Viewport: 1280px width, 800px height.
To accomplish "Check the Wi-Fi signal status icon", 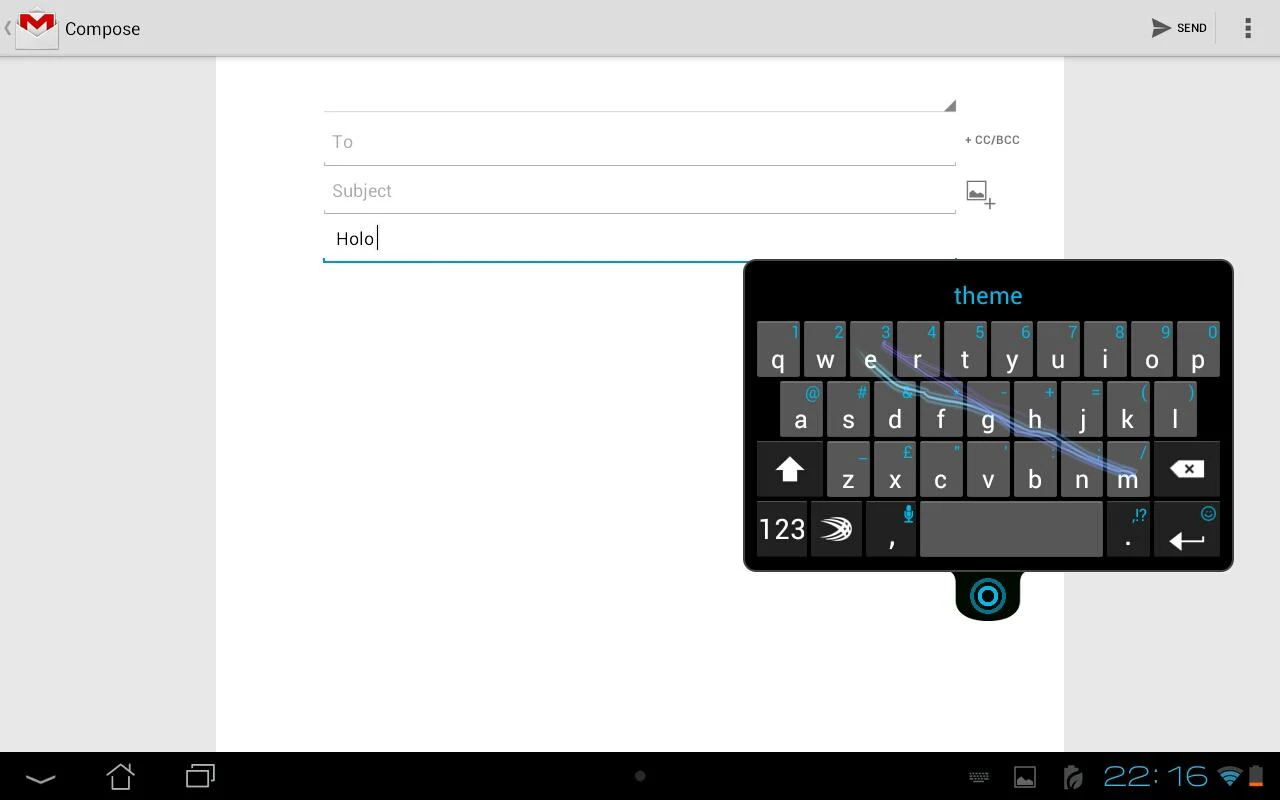I will [x=1230, y=776].
